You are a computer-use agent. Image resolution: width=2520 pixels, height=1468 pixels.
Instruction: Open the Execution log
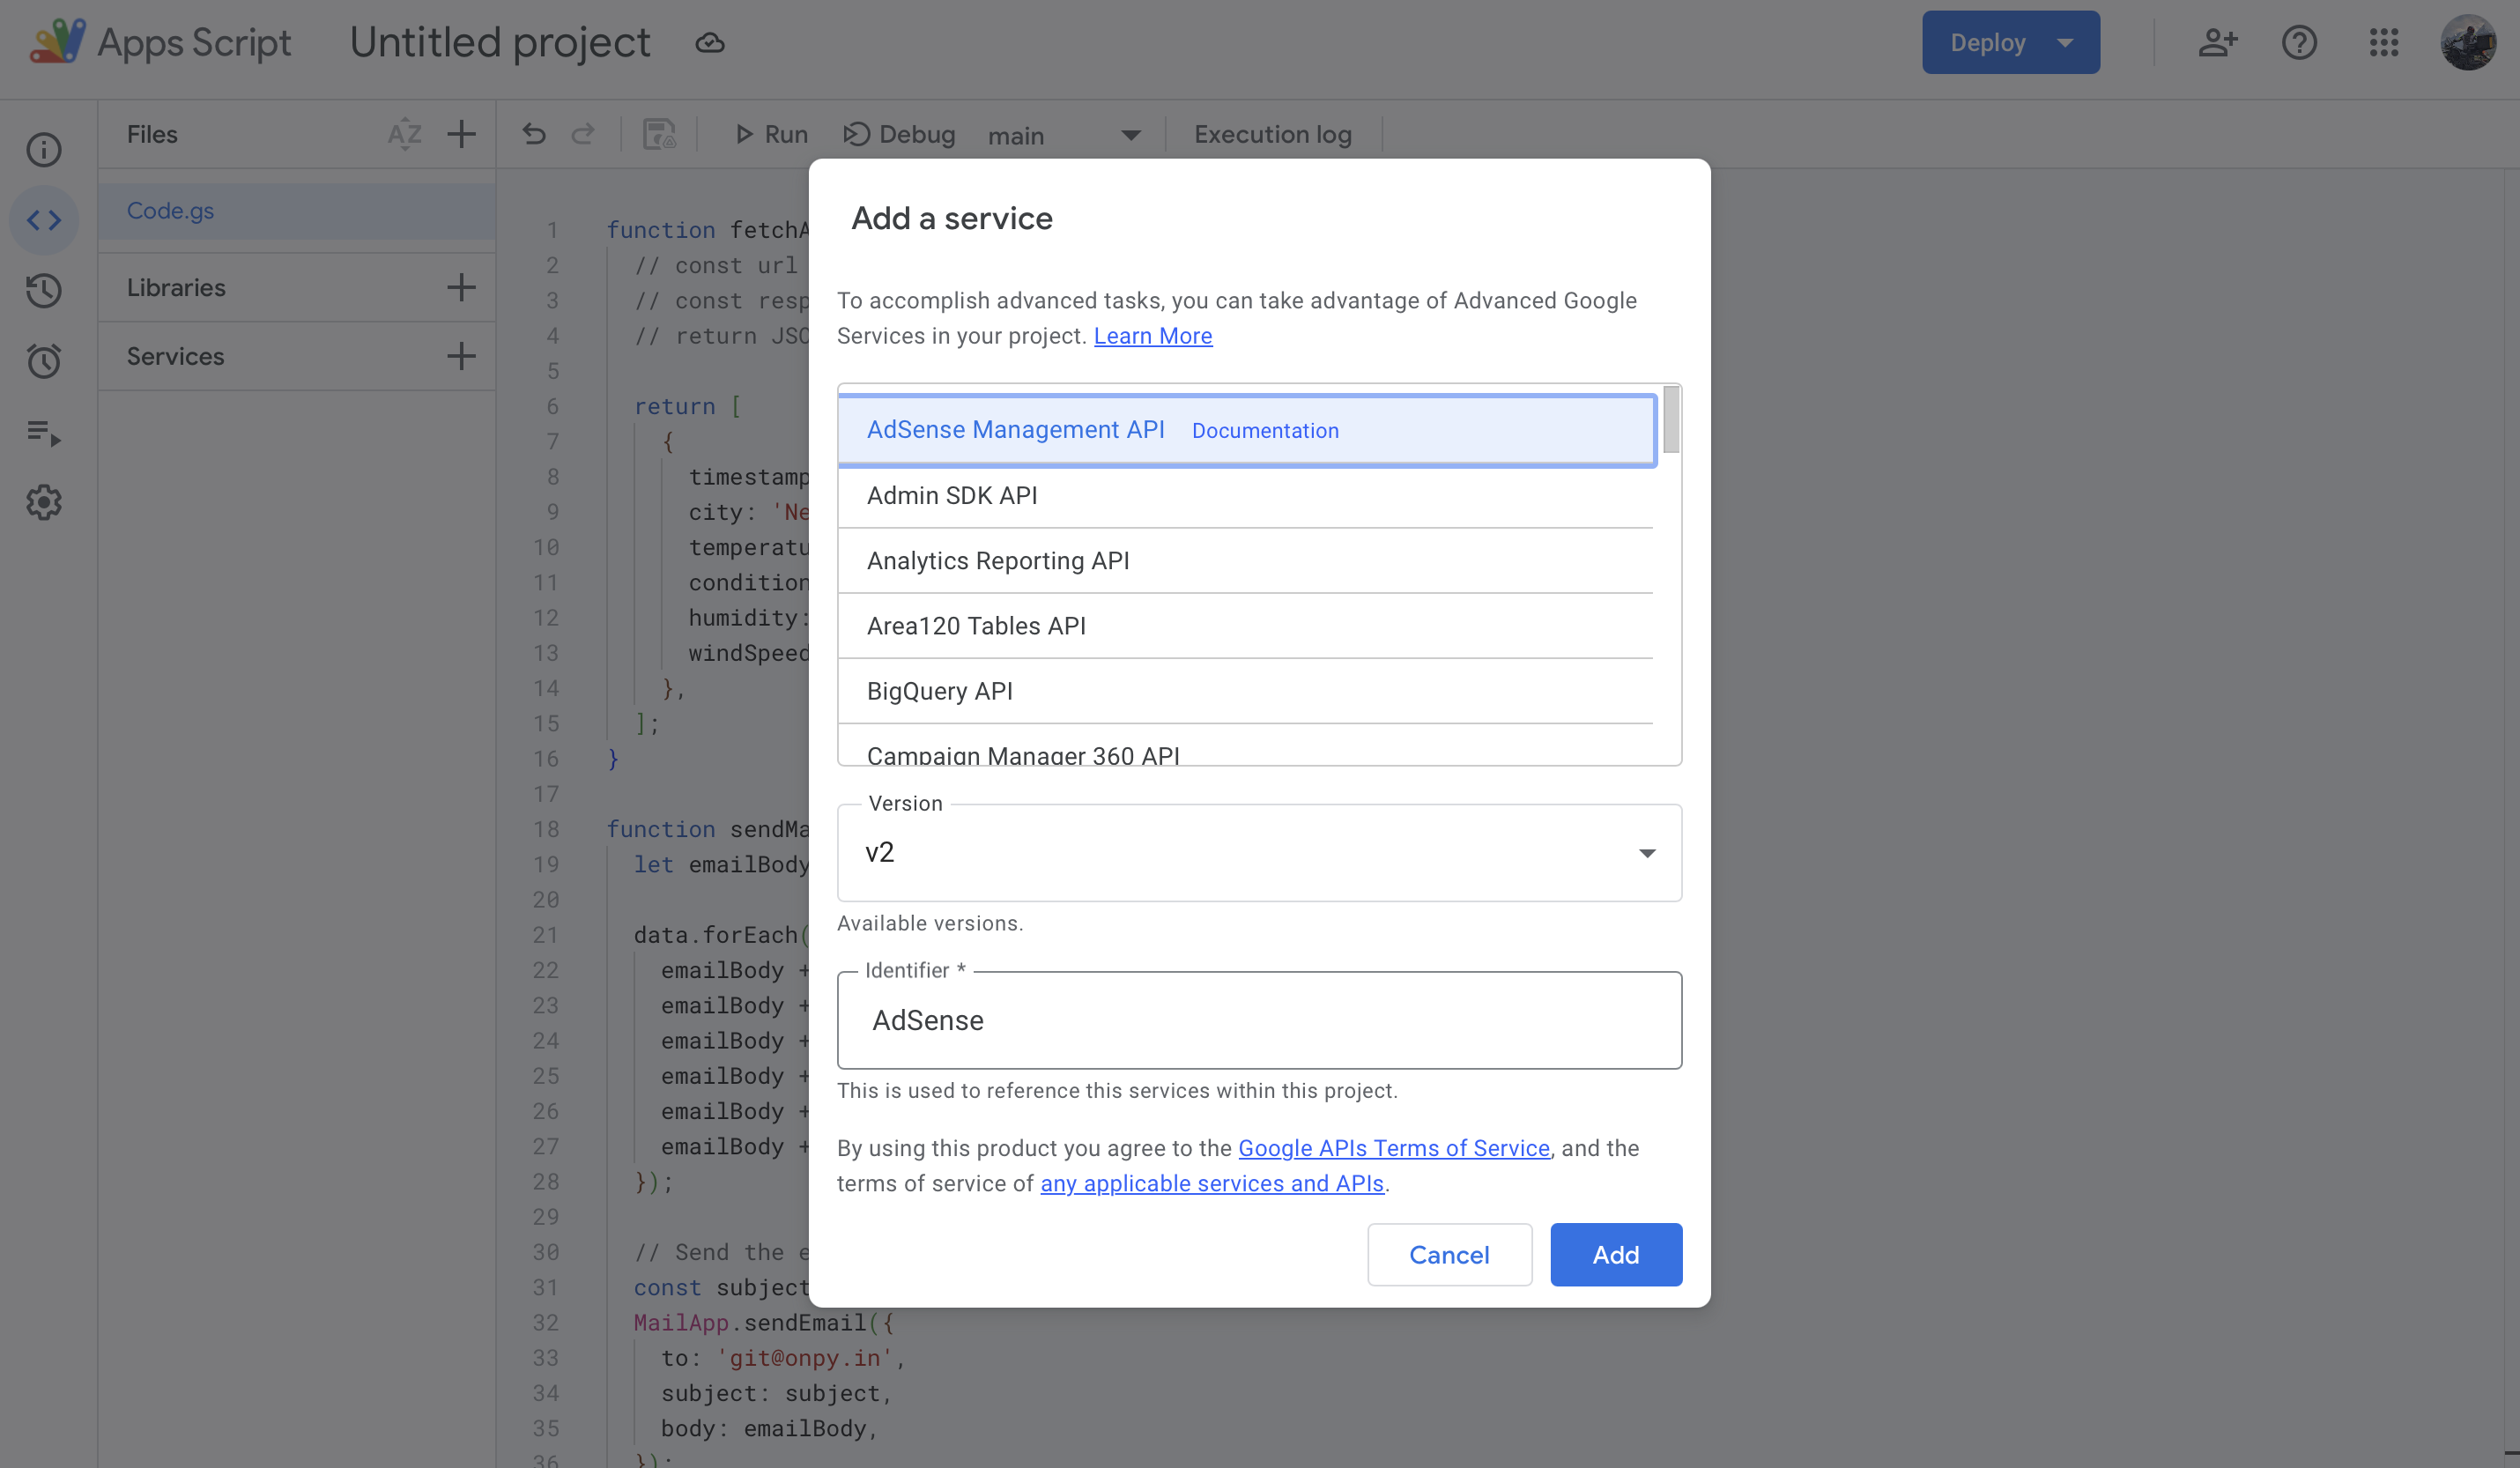pos(1272,134)
